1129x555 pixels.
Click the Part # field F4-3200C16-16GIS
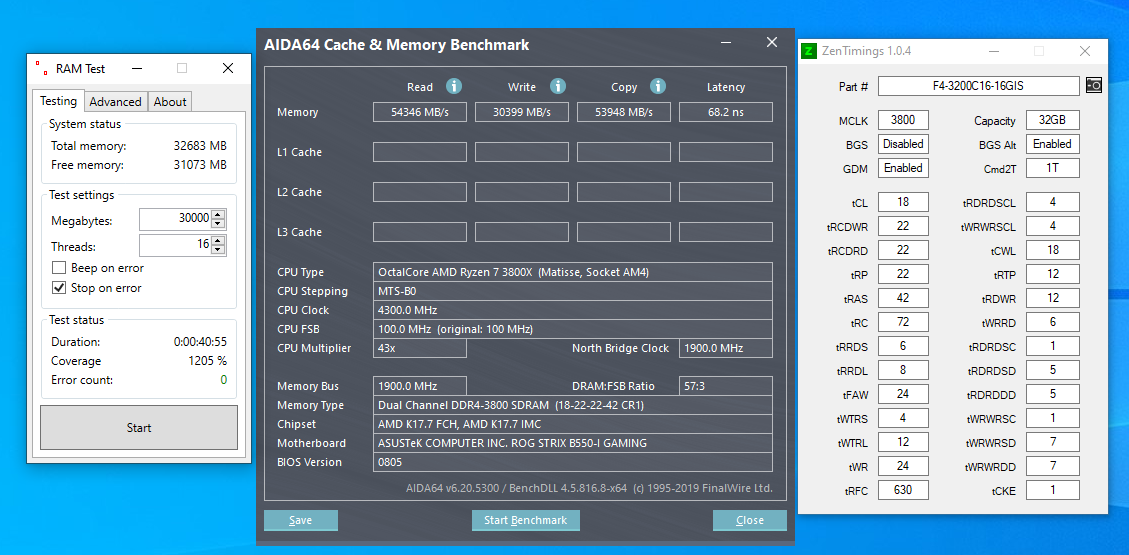click(x=979, y=86)
